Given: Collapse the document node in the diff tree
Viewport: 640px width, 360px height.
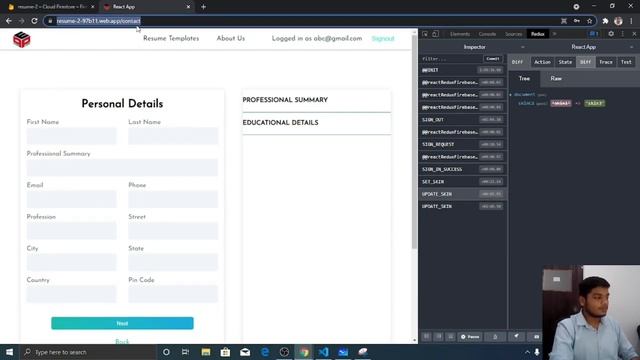Looking at the screenshot, I should tap(511, 95).
